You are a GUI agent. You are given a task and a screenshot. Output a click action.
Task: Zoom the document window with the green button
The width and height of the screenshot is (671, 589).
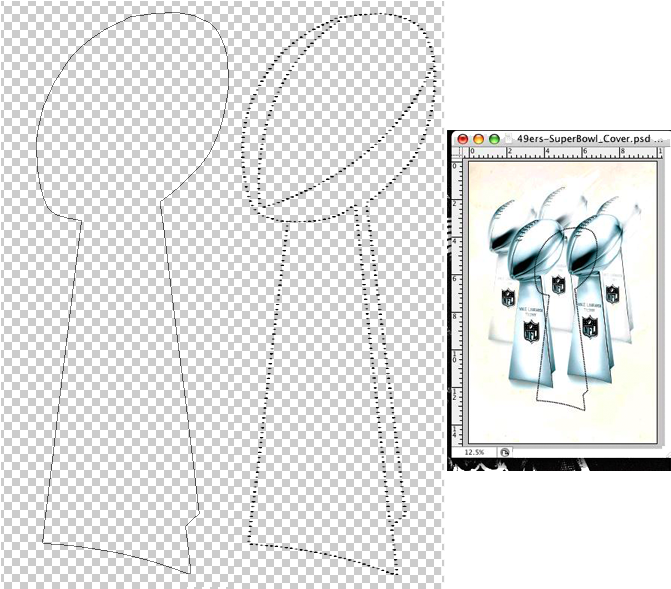pos(494,139)
